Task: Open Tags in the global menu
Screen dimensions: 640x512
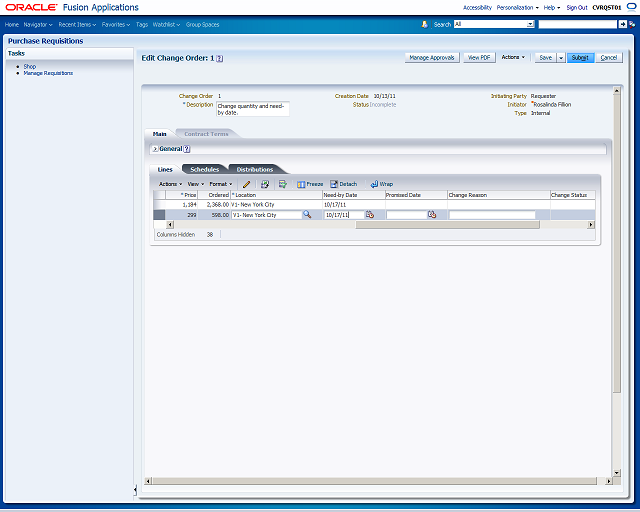Action: pyautogui.click(x=142, y=24)
